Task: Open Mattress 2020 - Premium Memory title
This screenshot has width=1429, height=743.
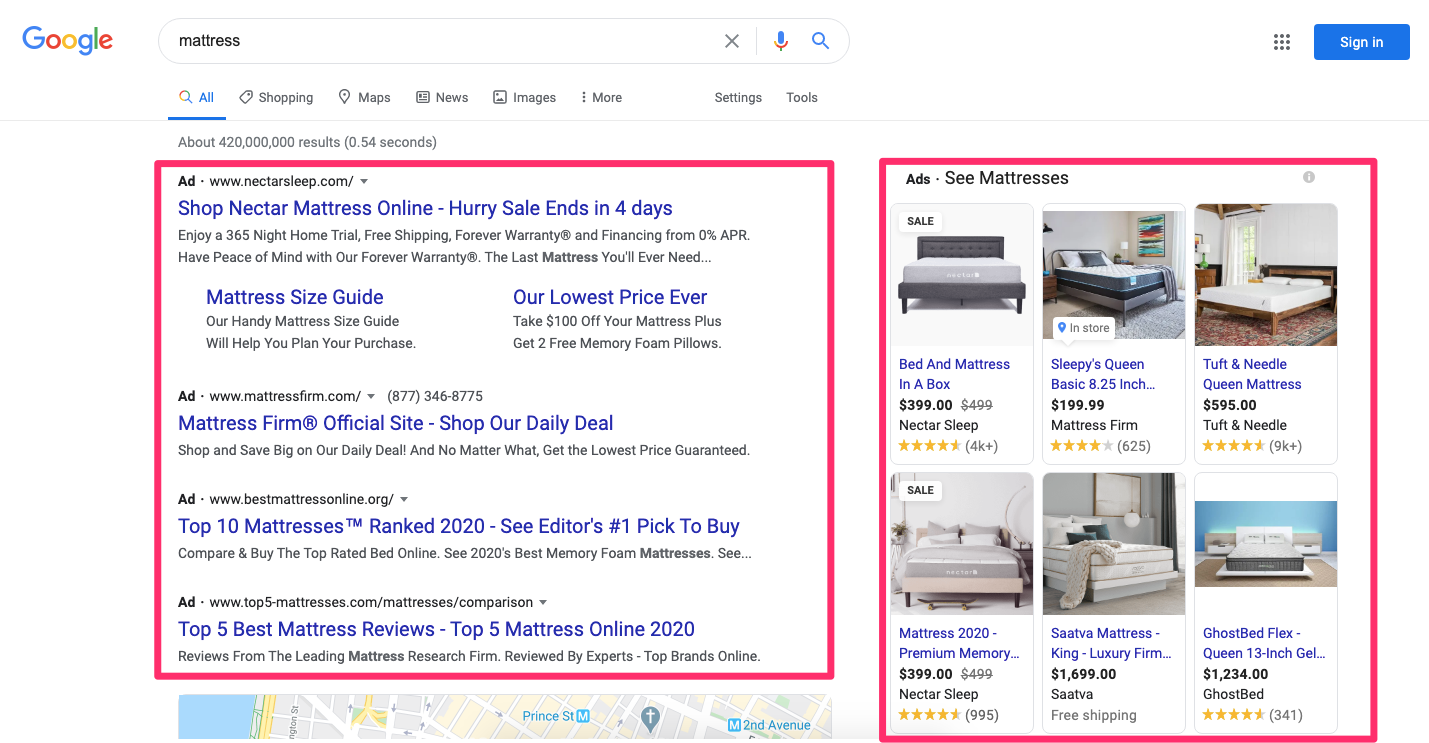Action: [x=959, y=643]
